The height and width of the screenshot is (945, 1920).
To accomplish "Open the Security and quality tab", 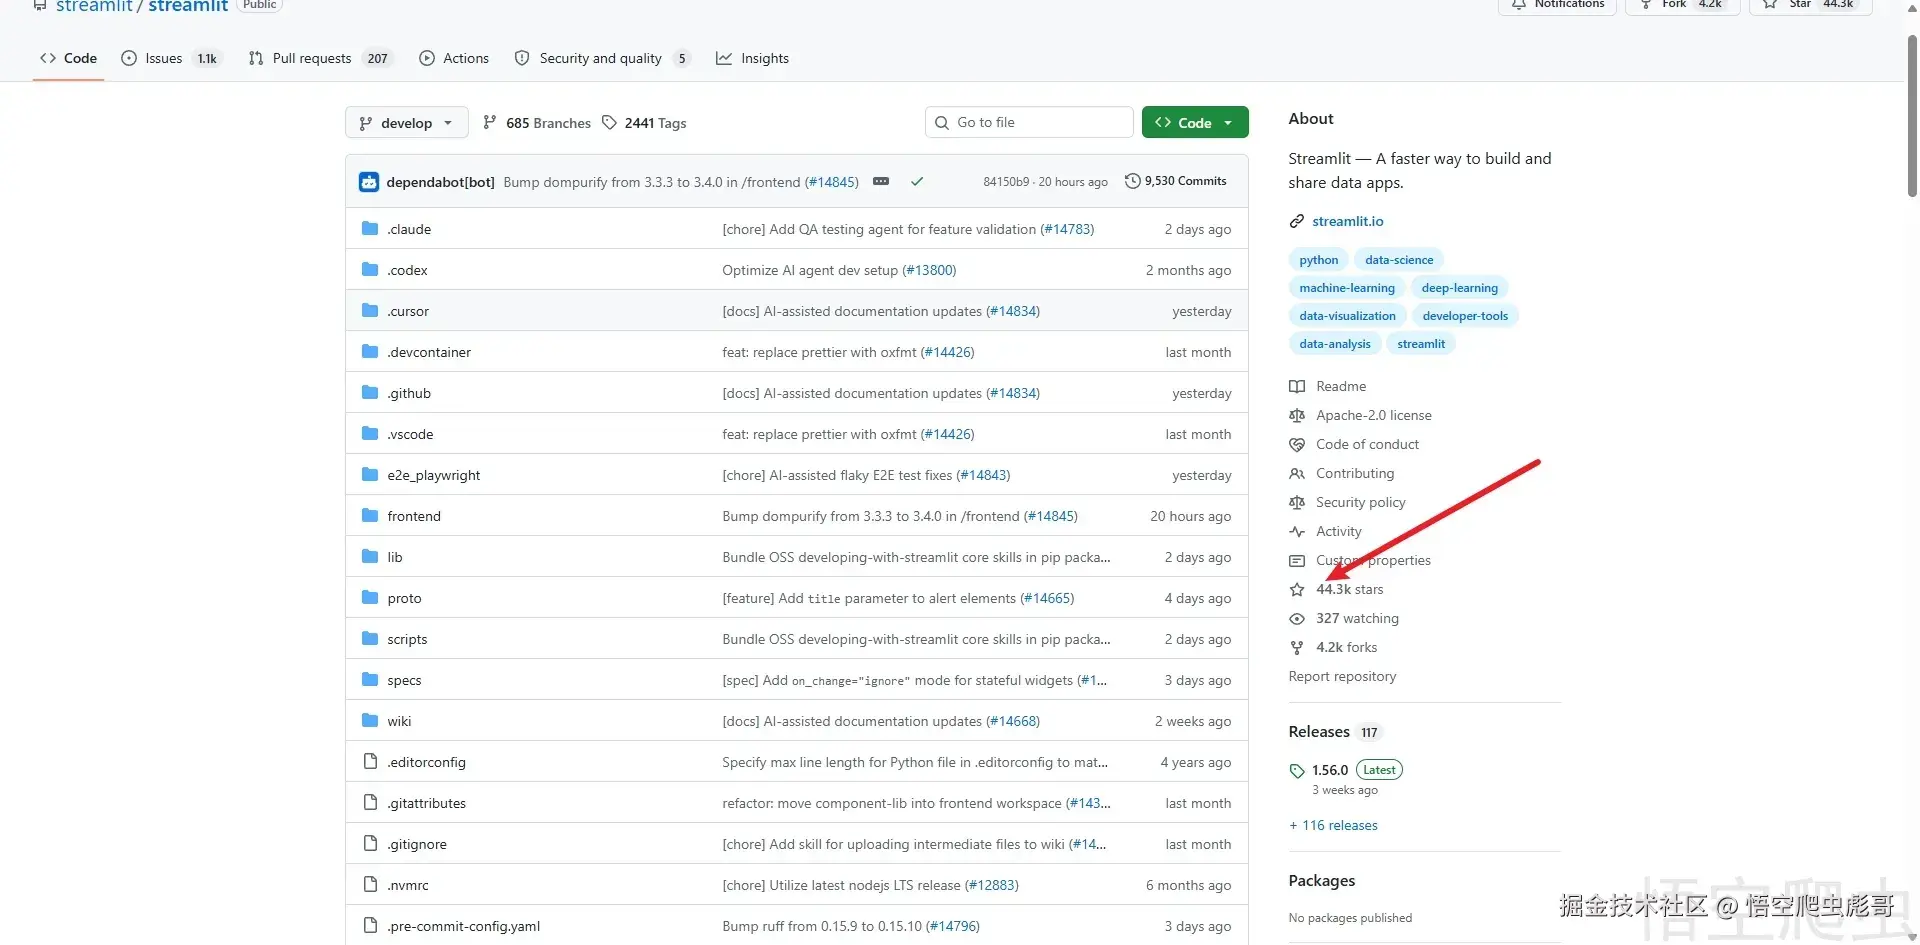I will coord(602,58).
